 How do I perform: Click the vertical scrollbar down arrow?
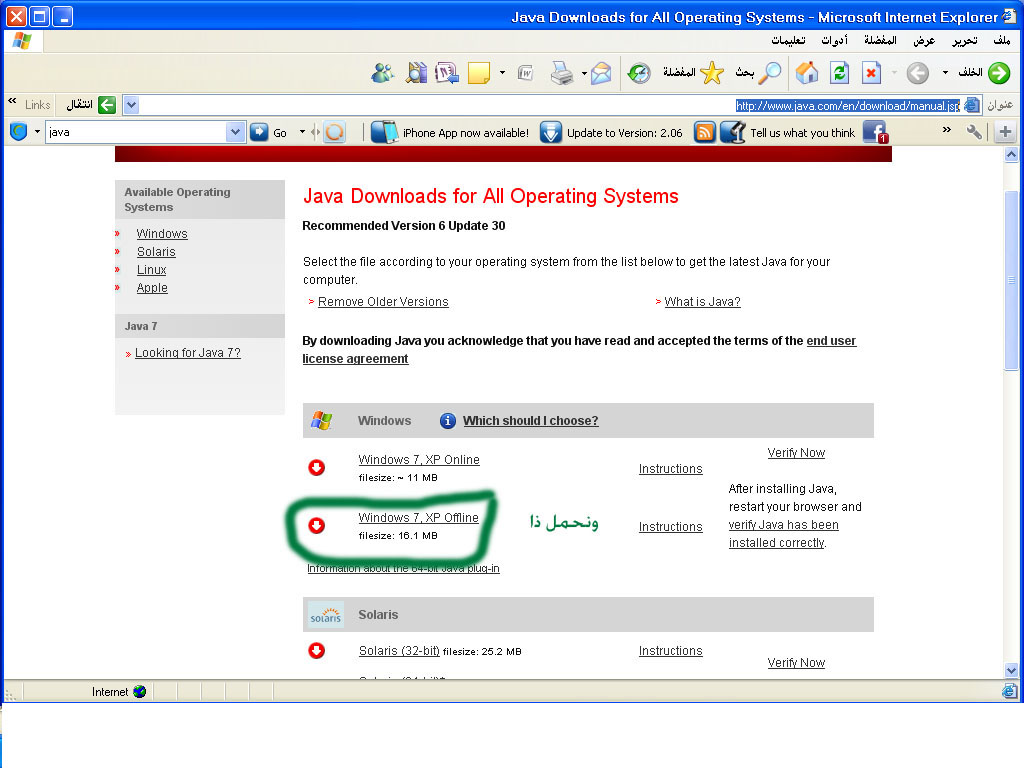click(1011, 670)
